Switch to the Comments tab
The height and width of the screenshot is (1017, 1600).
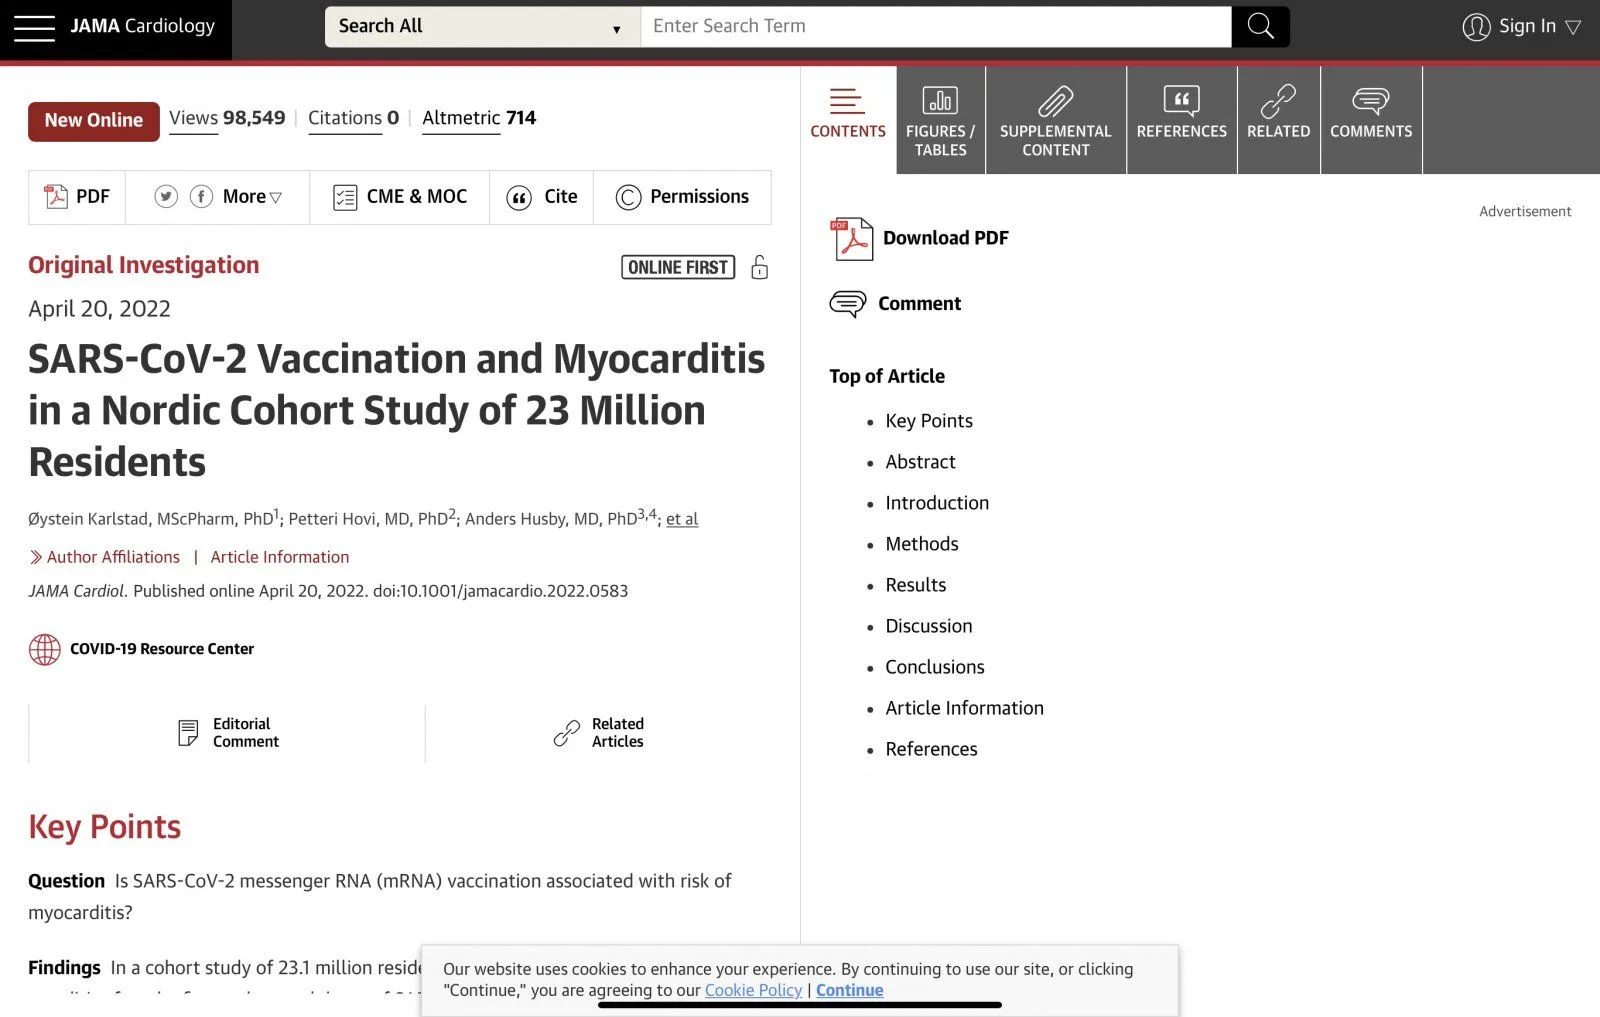click(x=1370, y=120)
